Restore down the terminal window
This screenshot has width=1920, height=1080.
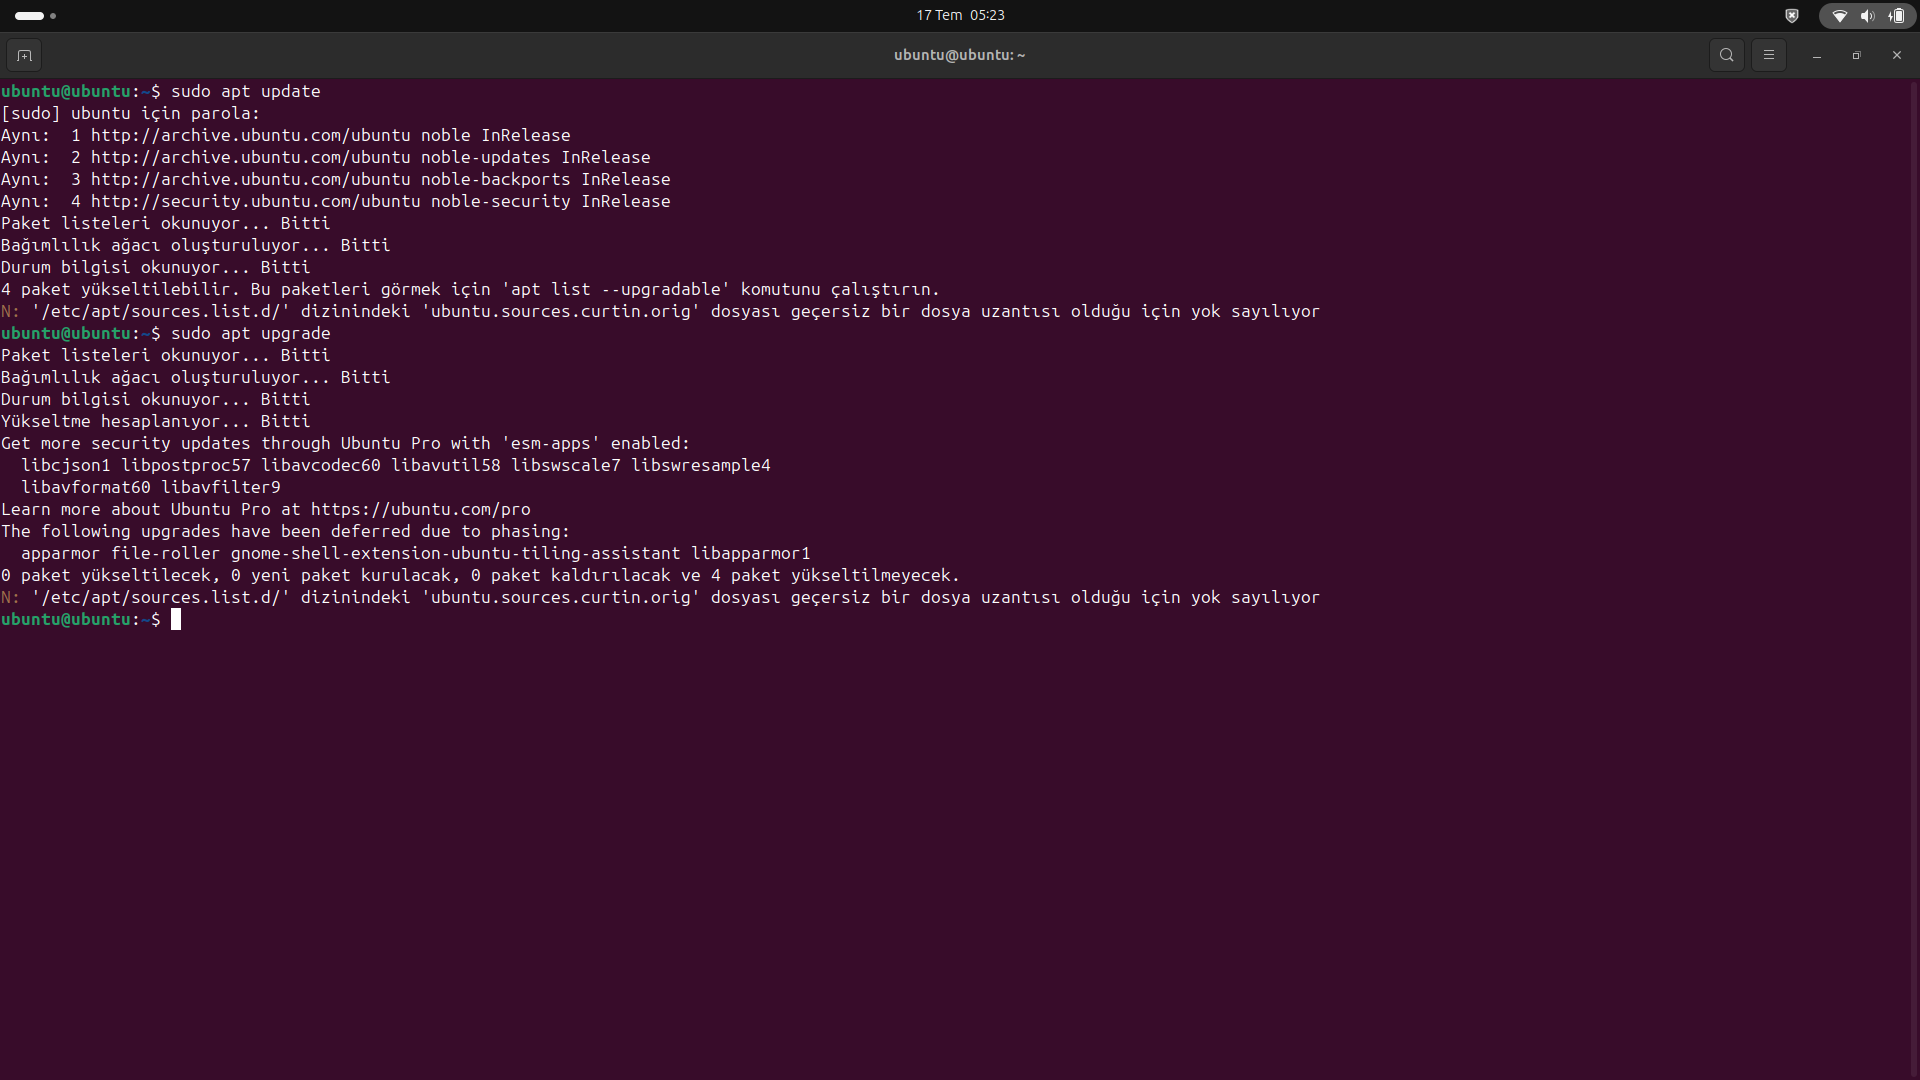click(1856, 55)
